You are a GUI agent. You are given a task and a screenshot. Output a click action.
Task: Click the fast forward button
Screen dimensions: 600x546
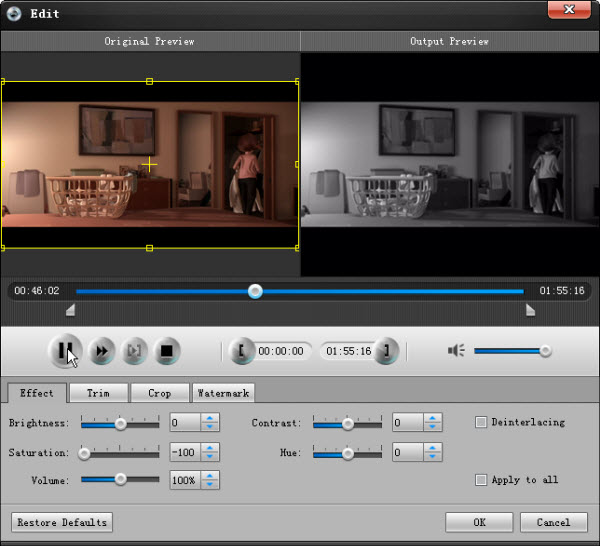coord(101,350)
